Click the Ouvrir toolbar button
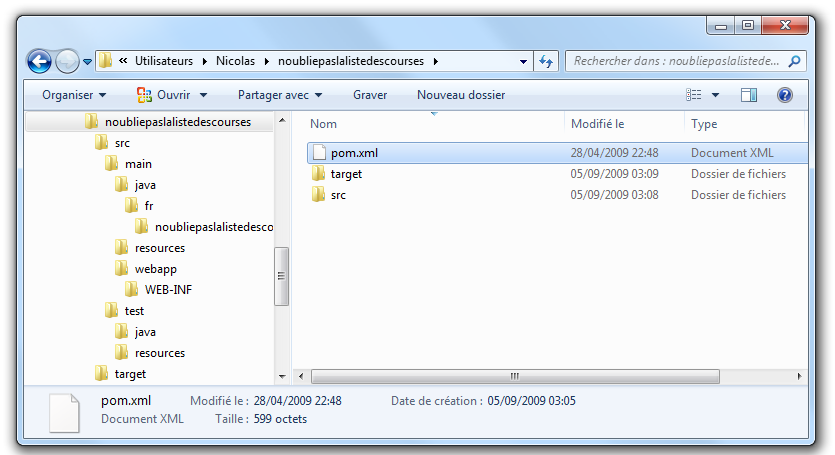The image size is (835, 455). click(171, 95)
